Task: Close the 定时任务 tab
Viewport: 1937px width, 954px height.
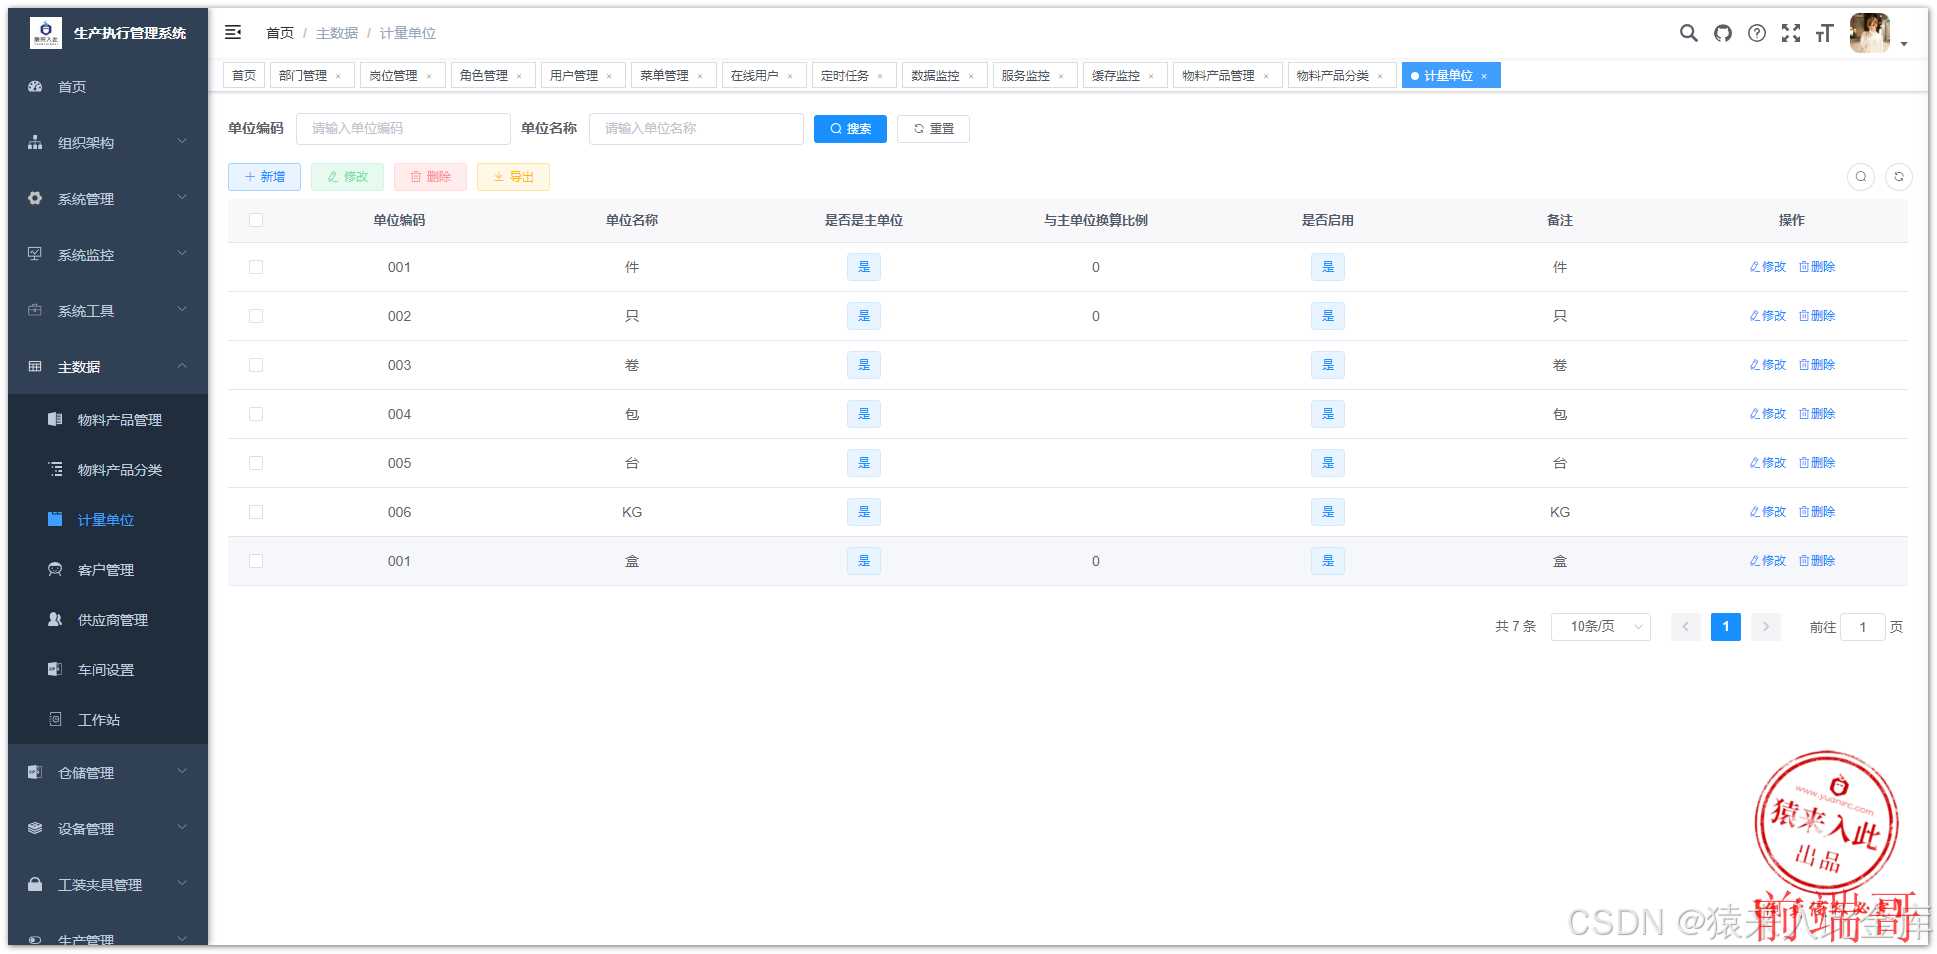Action: point(880,76)
